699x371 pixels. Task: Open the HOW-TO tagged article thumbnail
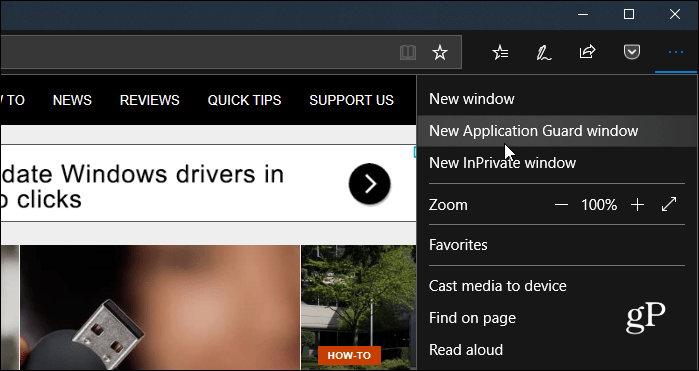coord(359,308)
